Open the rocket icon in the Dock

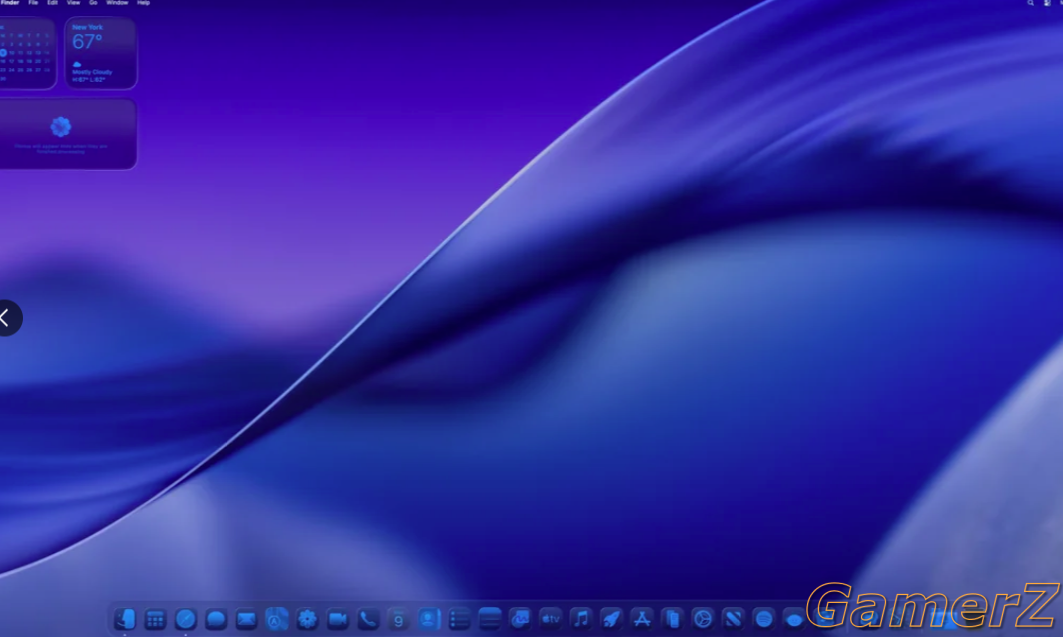[x=611, y=619]
